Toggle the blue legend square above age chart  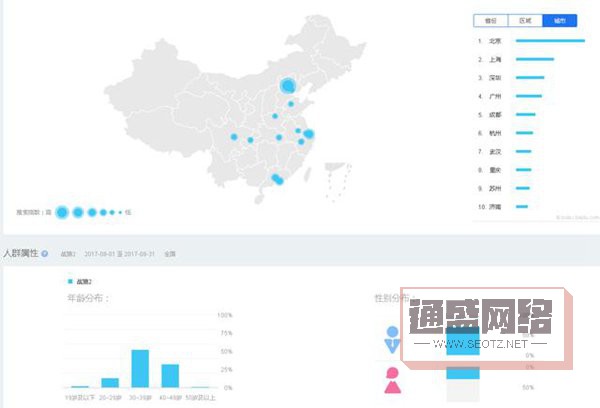70,282
